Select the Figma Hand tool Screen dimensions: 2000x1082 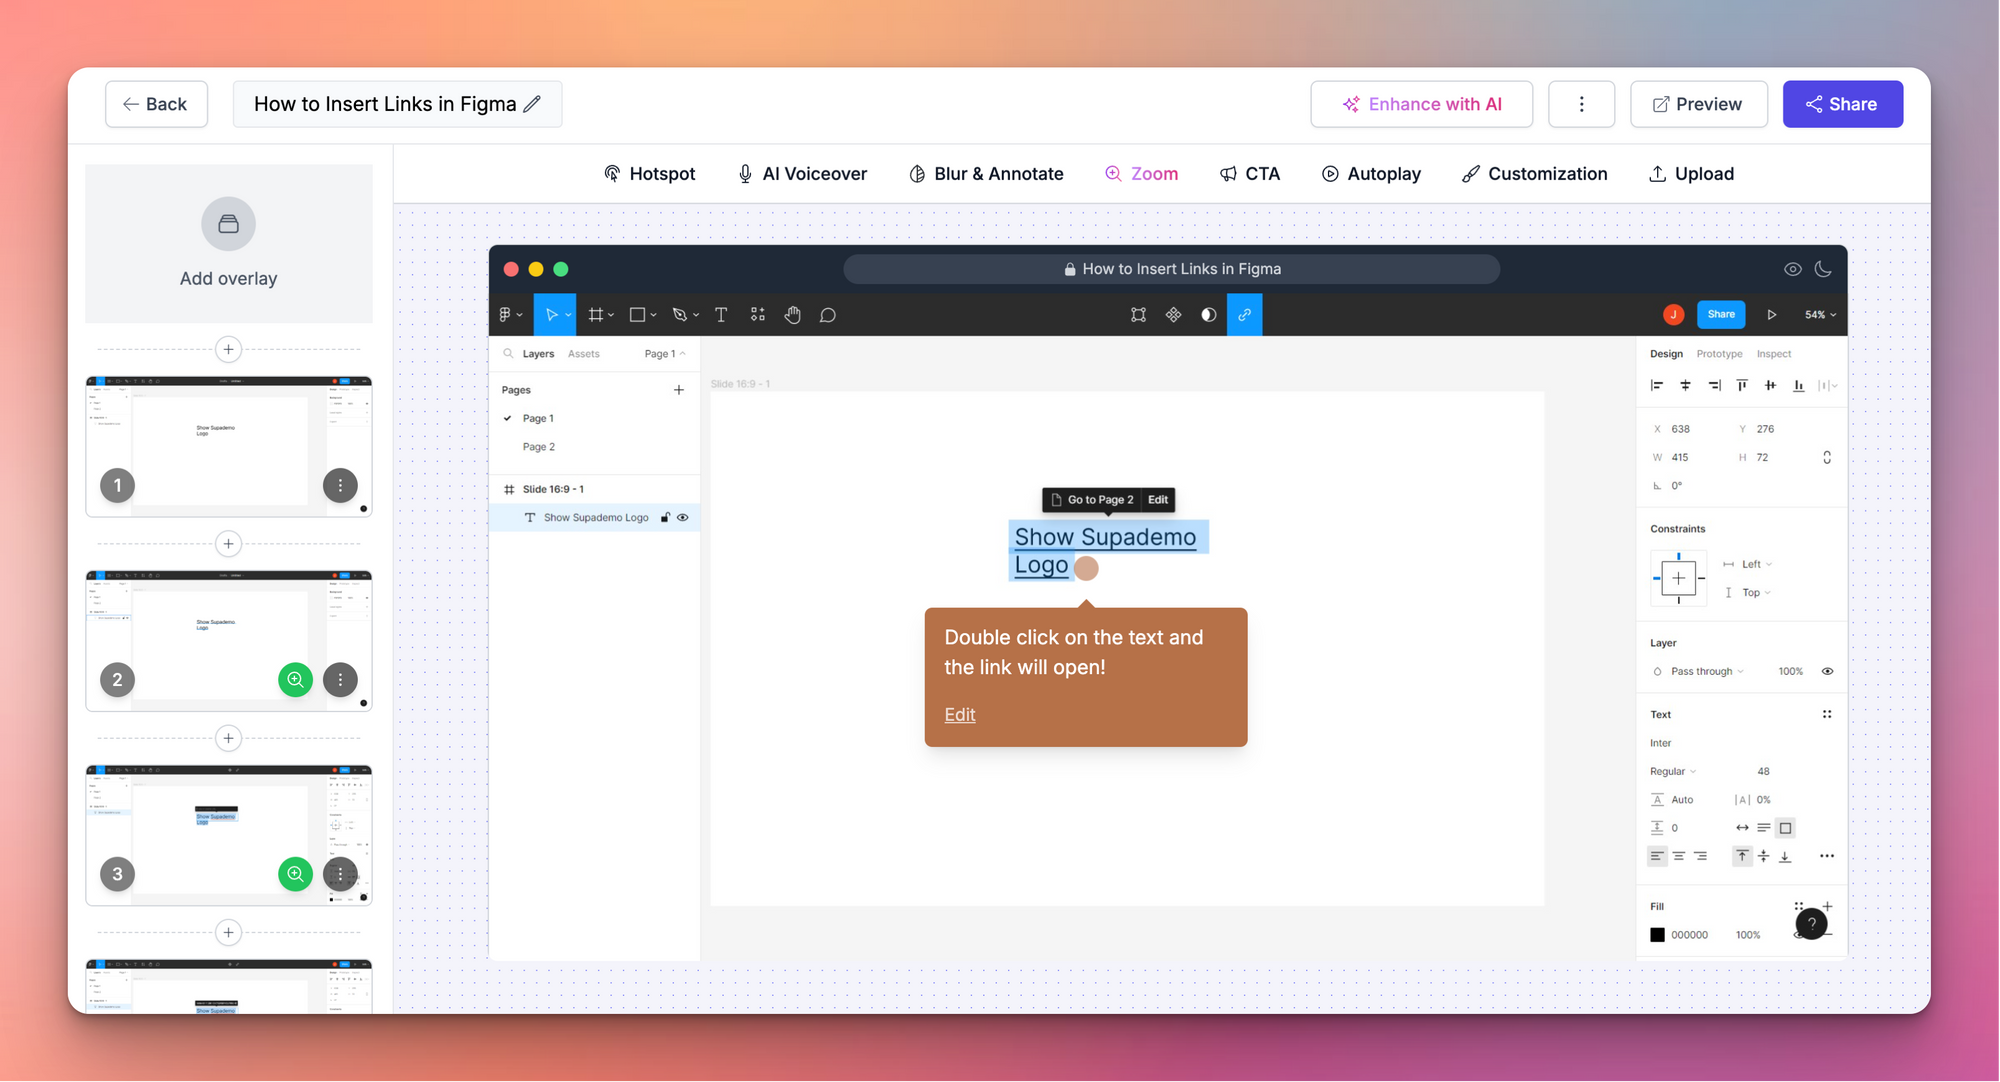(793, 315)
